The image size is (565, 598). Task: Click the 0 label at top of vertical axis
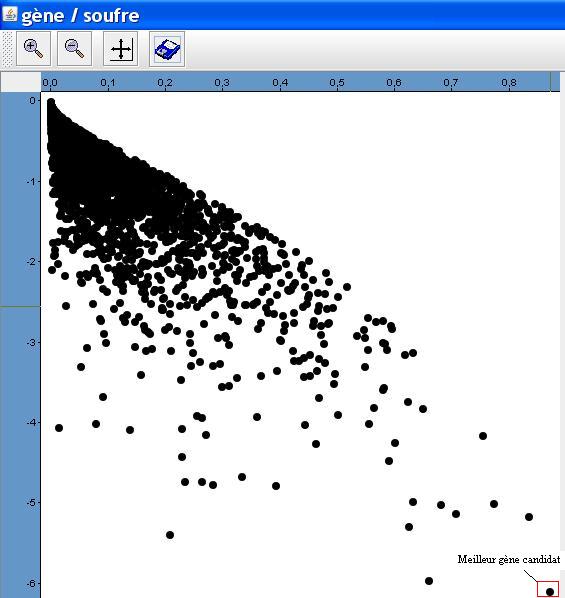(34, 100)
